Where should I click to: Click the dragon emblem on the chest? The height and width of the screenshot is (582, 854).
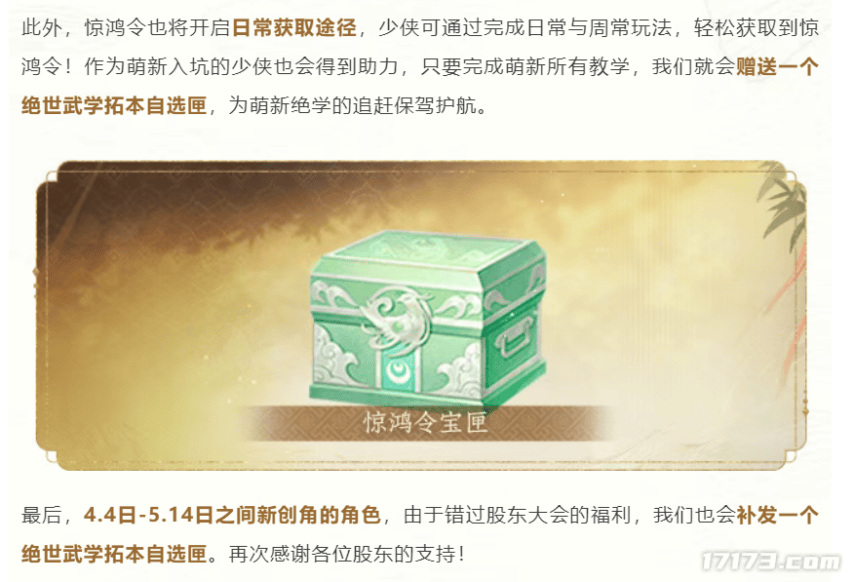(x=393, y=318)
